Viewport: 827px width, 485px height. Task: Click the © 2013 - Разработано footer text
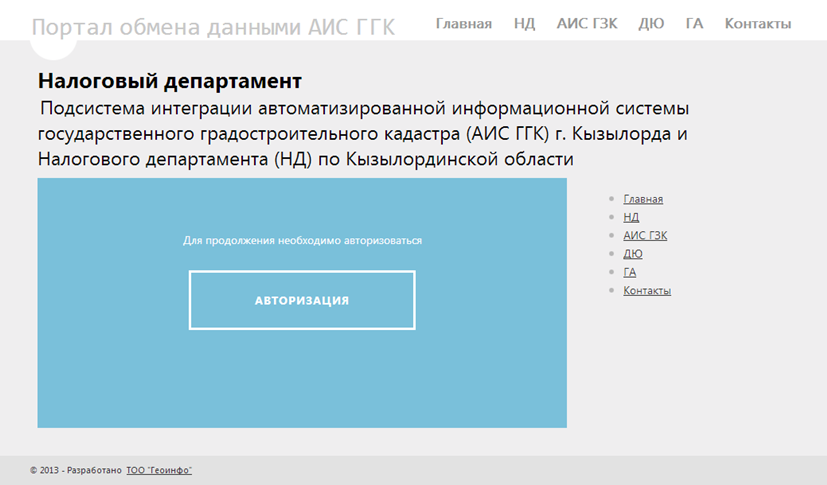point(75,470)
